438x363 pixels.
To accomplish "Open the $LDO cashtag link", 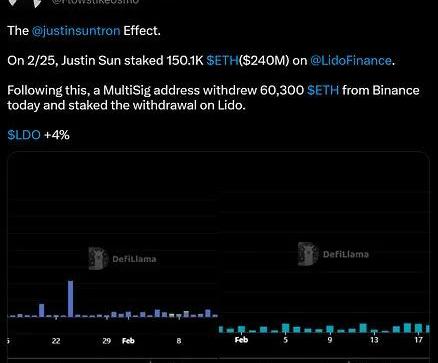I will pyautogui.click(x=24, y=135).
